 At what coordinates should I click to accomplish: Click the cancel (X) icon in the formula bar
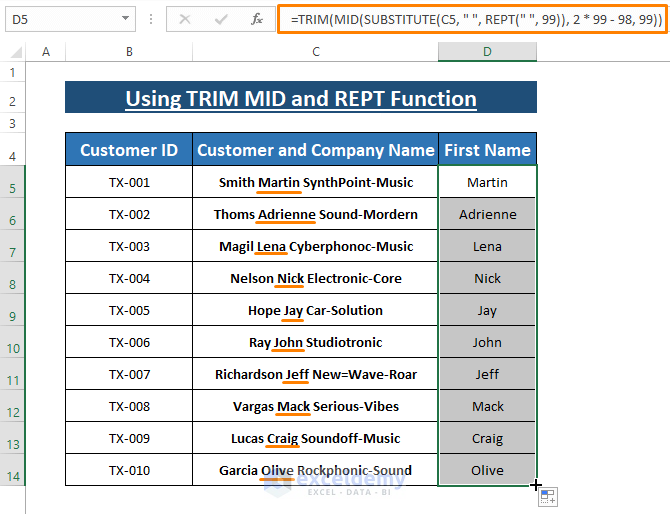185,19
